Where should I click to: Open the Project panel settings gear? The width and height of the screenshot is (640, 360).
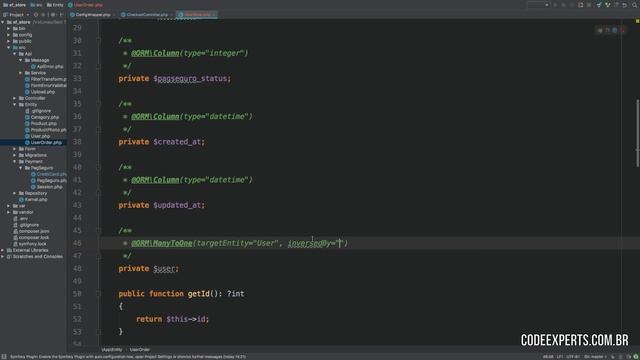click(53, 15)
